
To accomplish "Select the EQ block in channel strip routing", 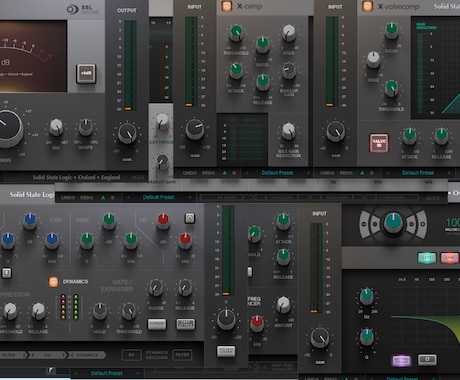I will point(47,355).
